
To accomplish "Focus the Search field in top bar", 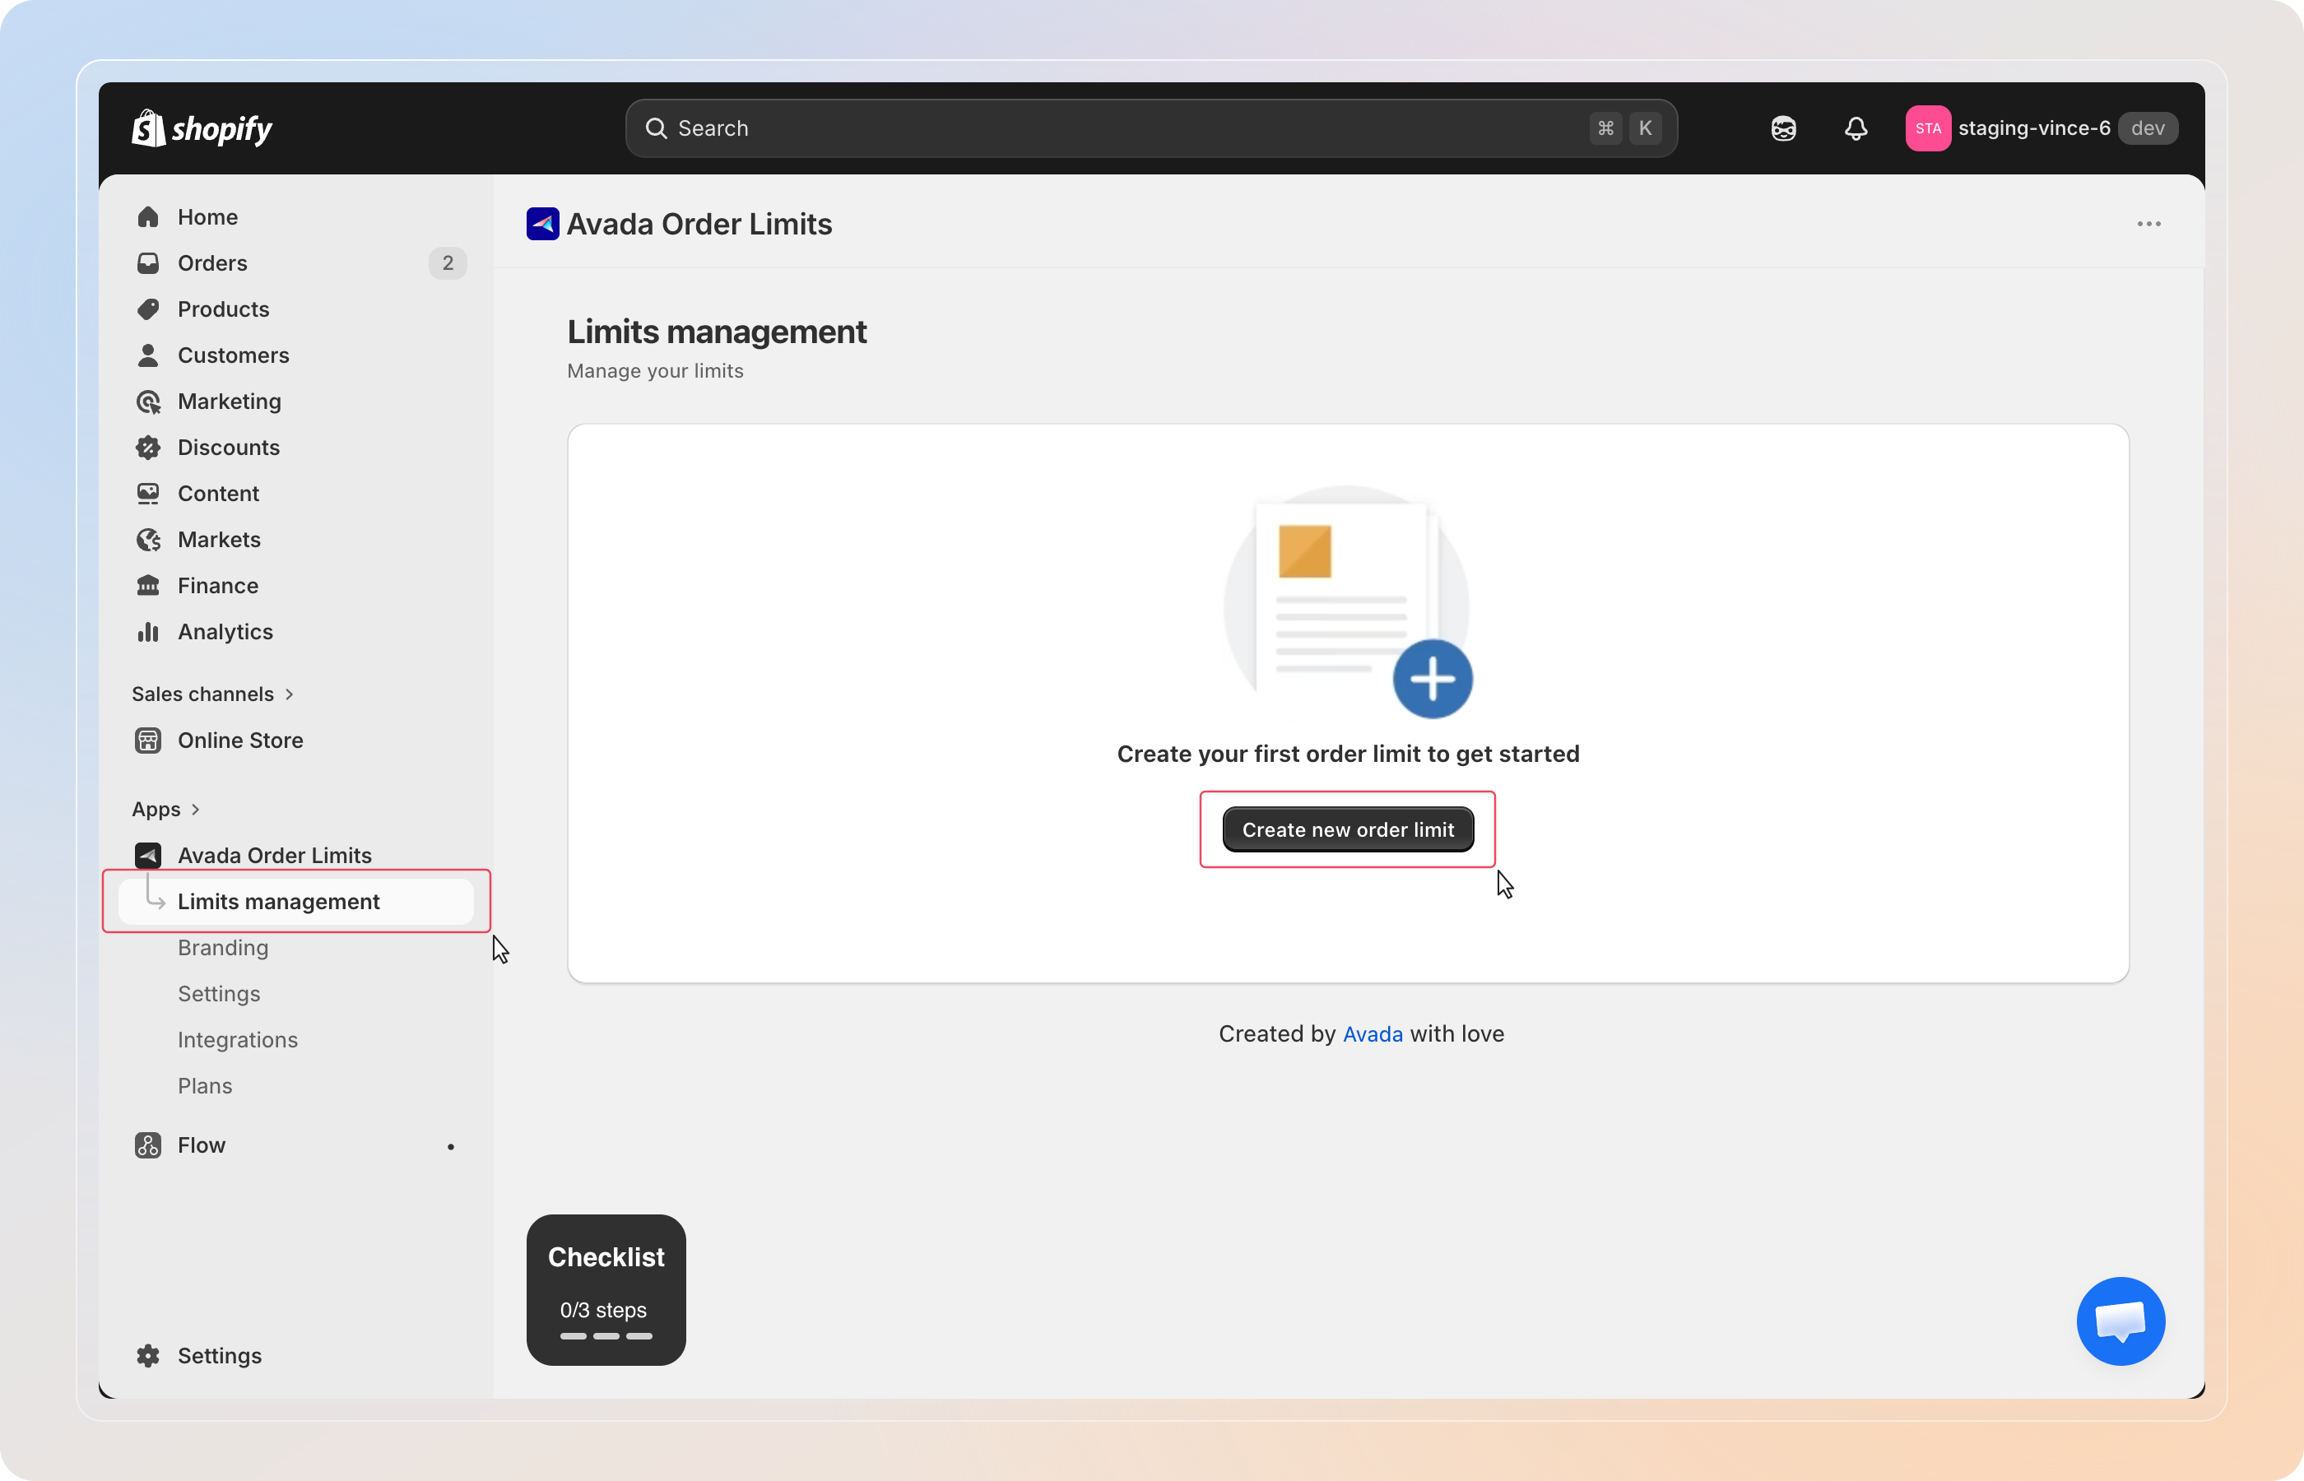I will click(1151, 128).
